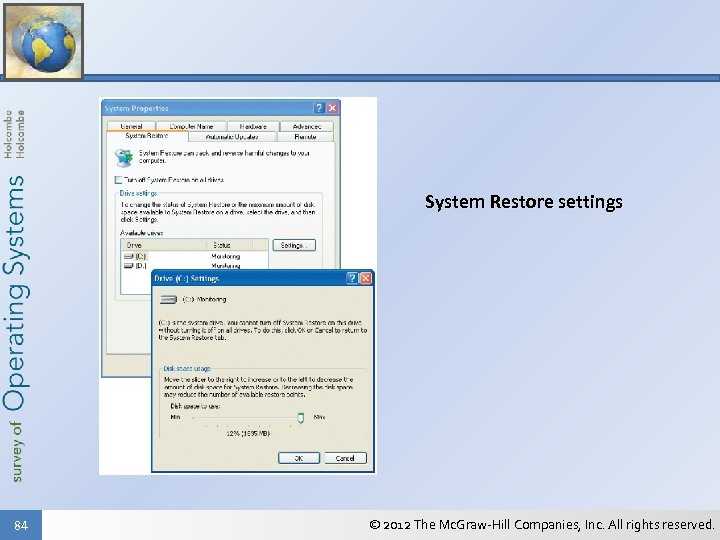Open the General tab in System Properties

pyautogui.click(x=131, y=126)
